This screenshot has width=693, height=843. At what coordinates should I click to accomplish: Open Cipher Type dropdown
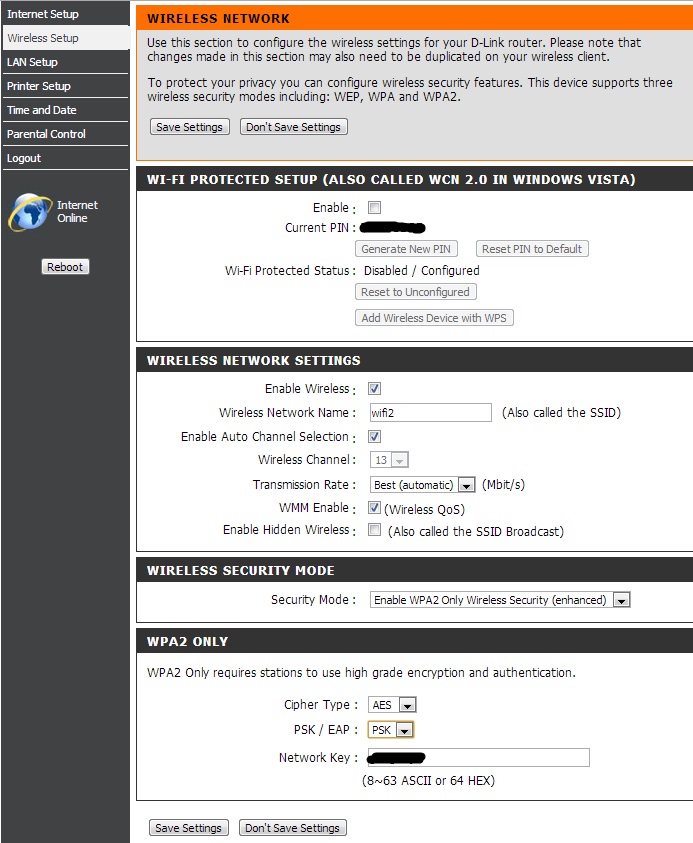coord(392,705)
